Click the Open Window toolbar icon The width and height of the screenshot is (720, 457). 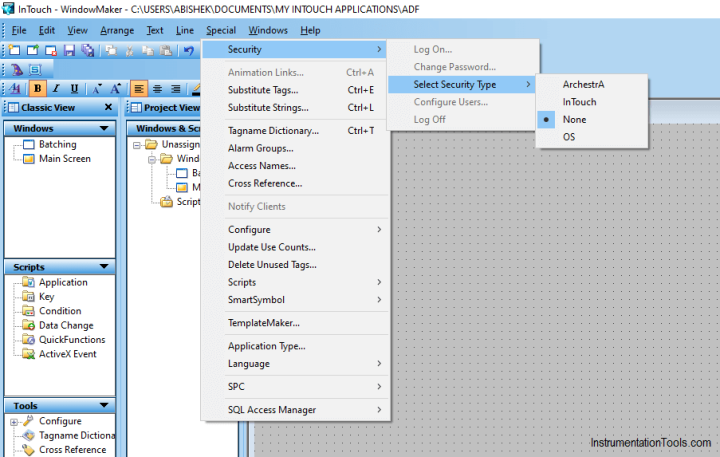[x=33, y=50]
